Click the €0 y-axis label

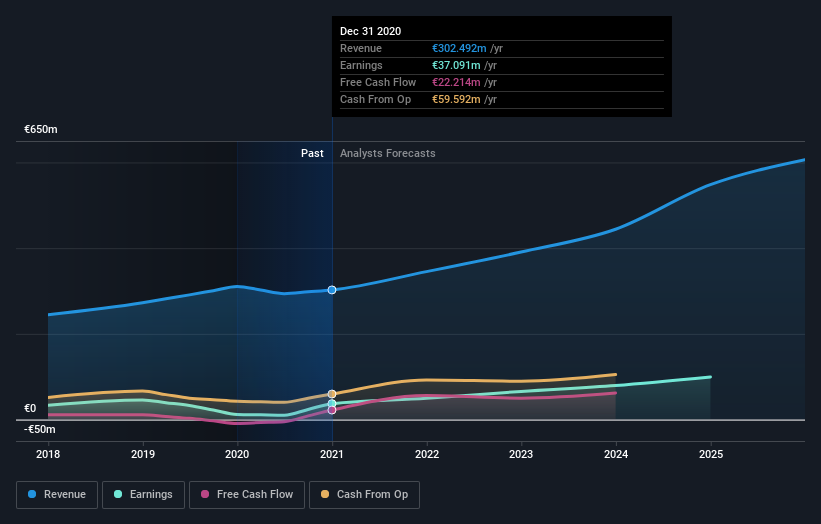pyautogui.click(x=30, y=408)
